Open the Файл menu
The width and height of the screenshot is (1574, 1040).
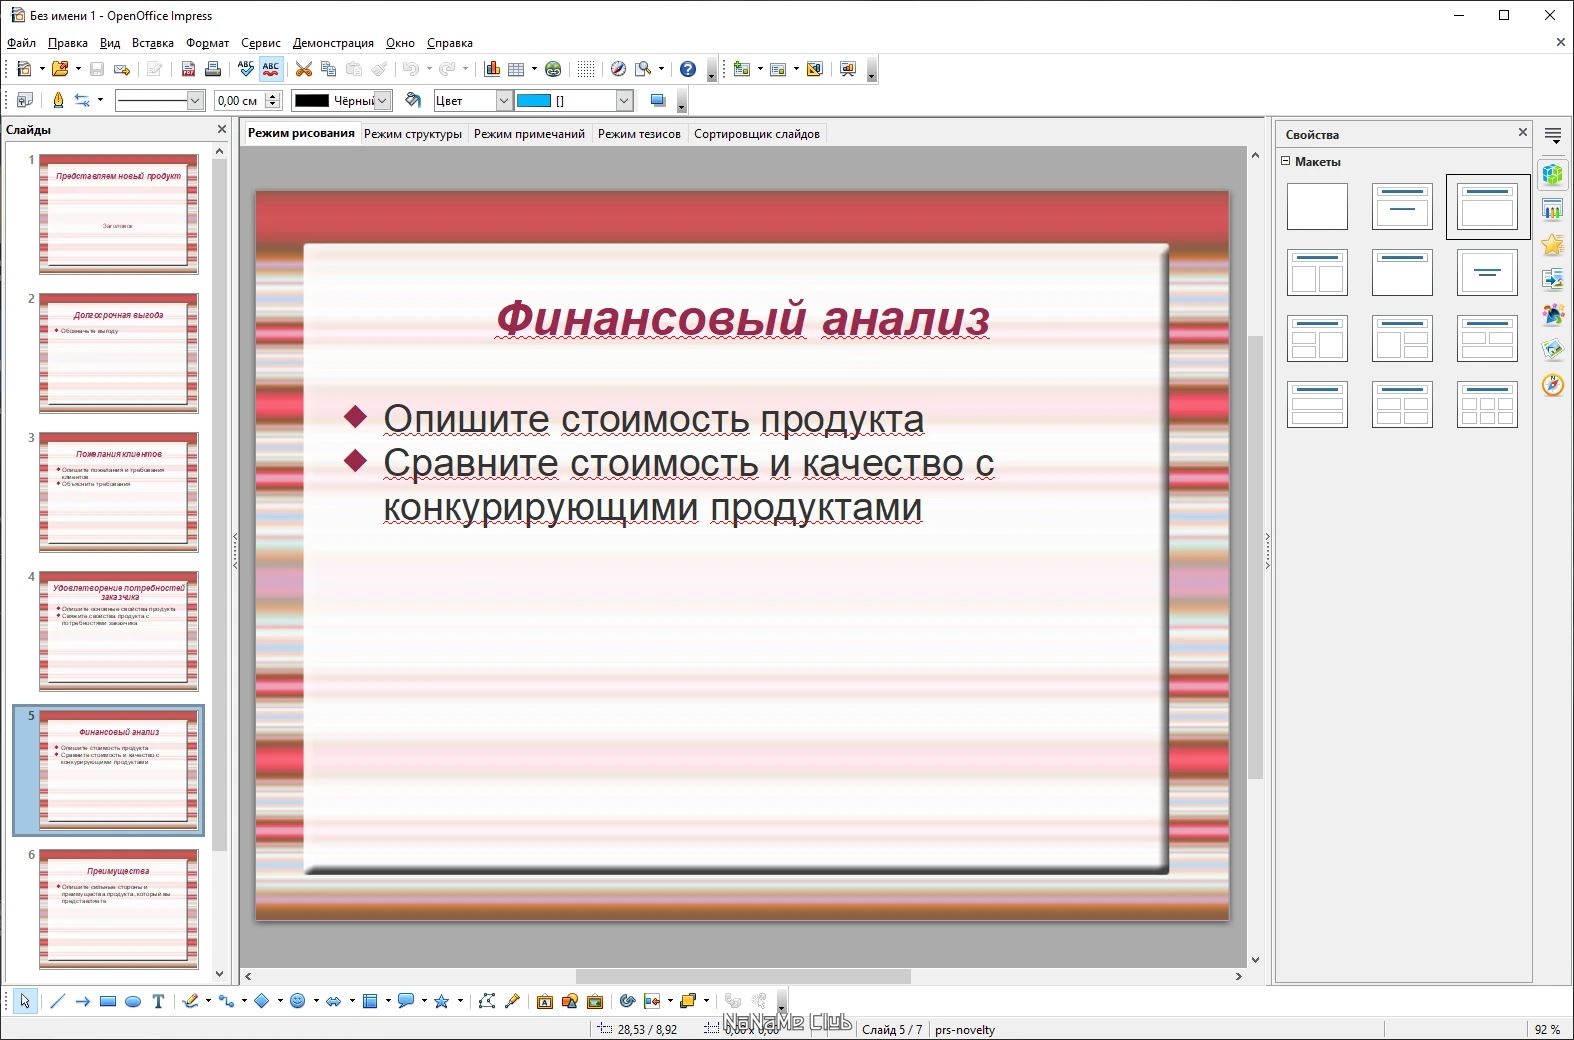coord(21,43)
